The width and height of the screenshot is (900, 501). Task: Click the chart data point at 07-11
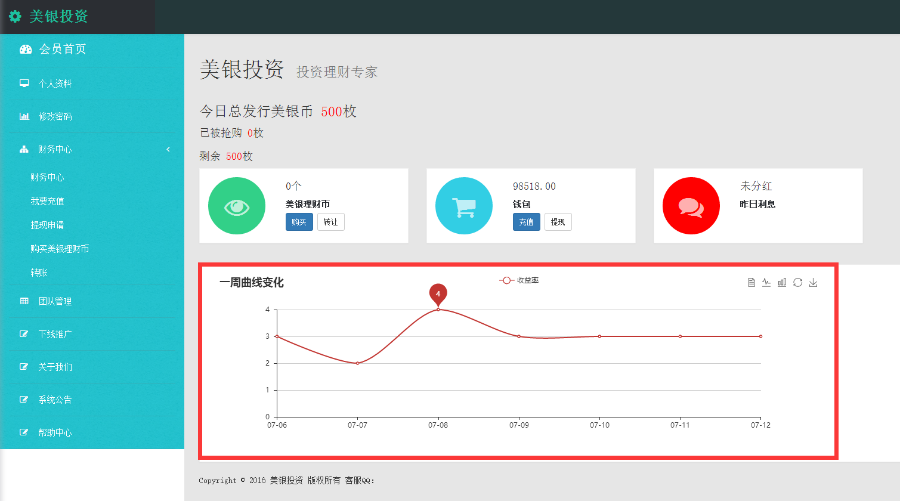[680, 336]
